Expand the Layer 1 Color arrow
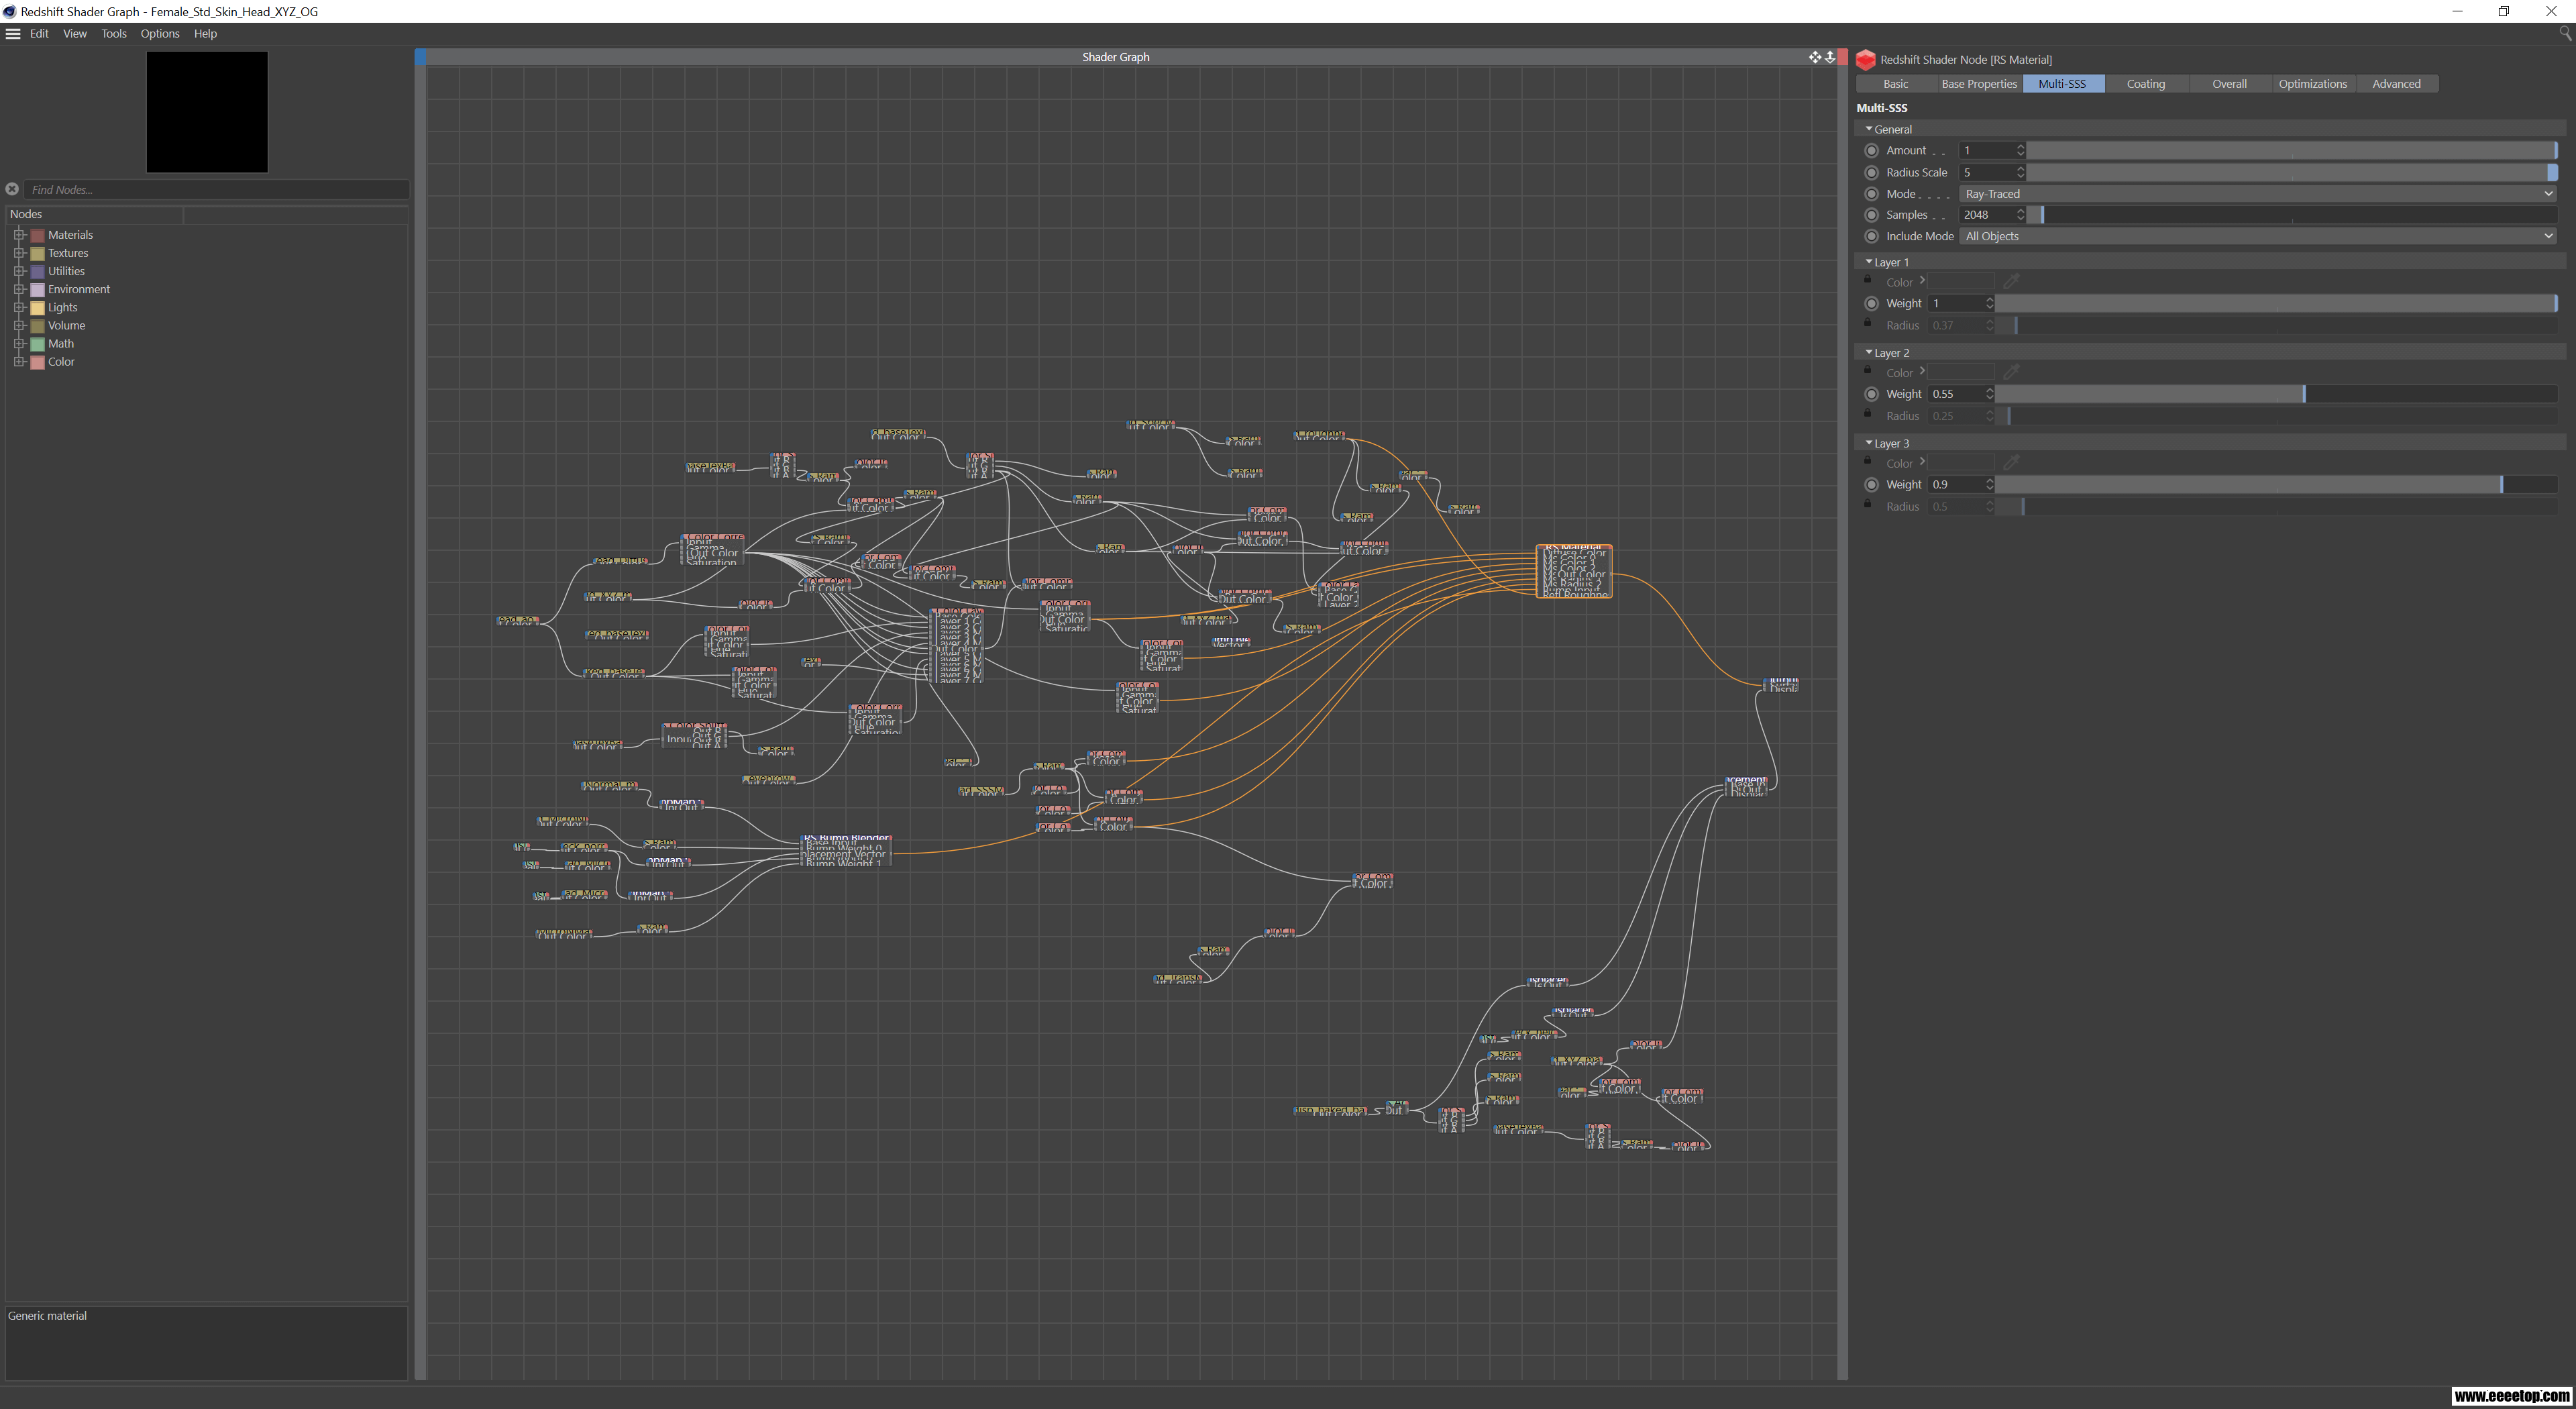Viewport: 2576px width, 1409px height. pyautogui.click(x=1922, y=281)
